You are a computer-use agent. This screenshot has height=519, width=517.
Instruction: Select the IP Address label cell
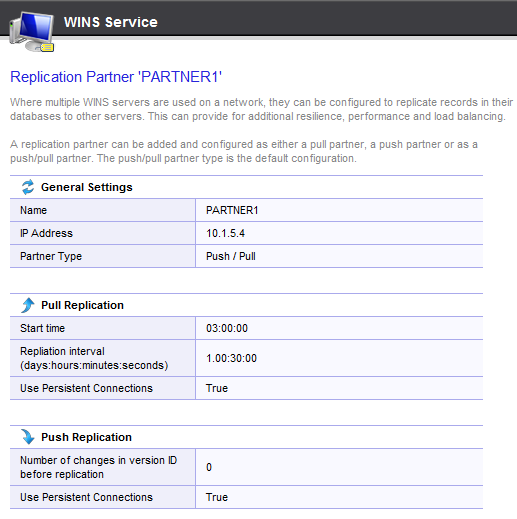[x=103, y=233]
